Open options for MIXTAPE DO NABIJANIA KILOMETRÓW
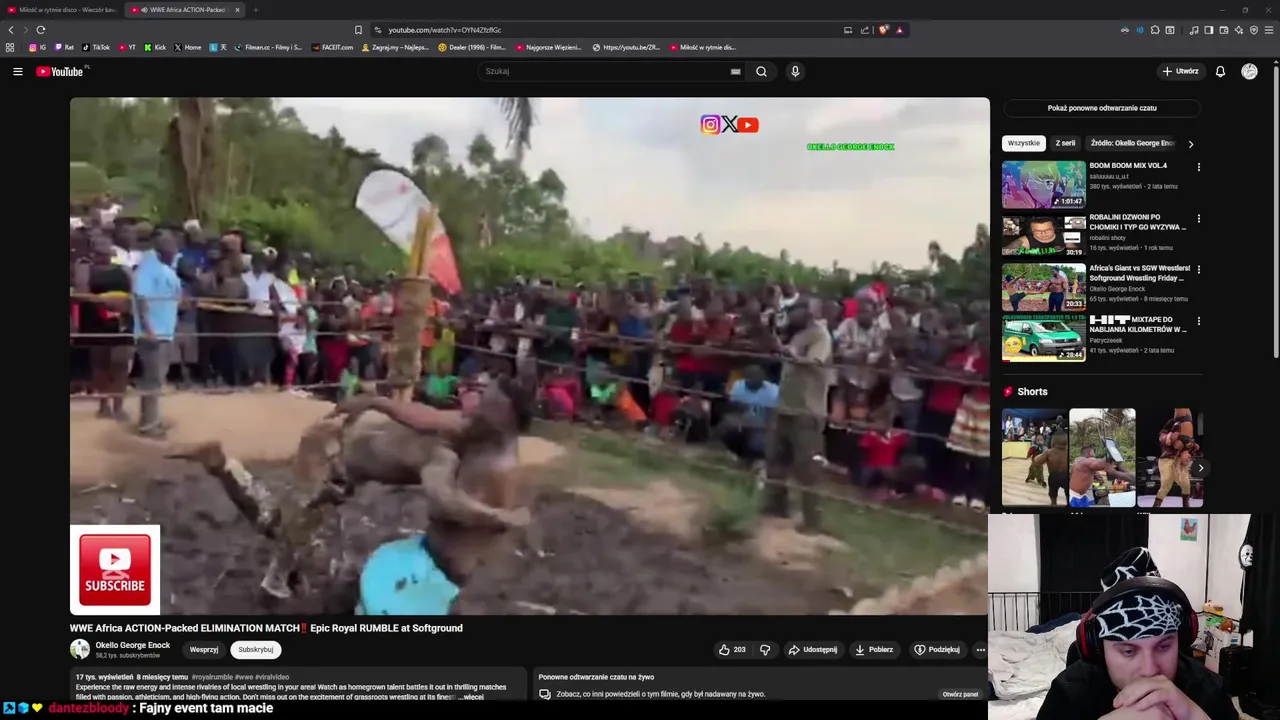 [1199, 321]
